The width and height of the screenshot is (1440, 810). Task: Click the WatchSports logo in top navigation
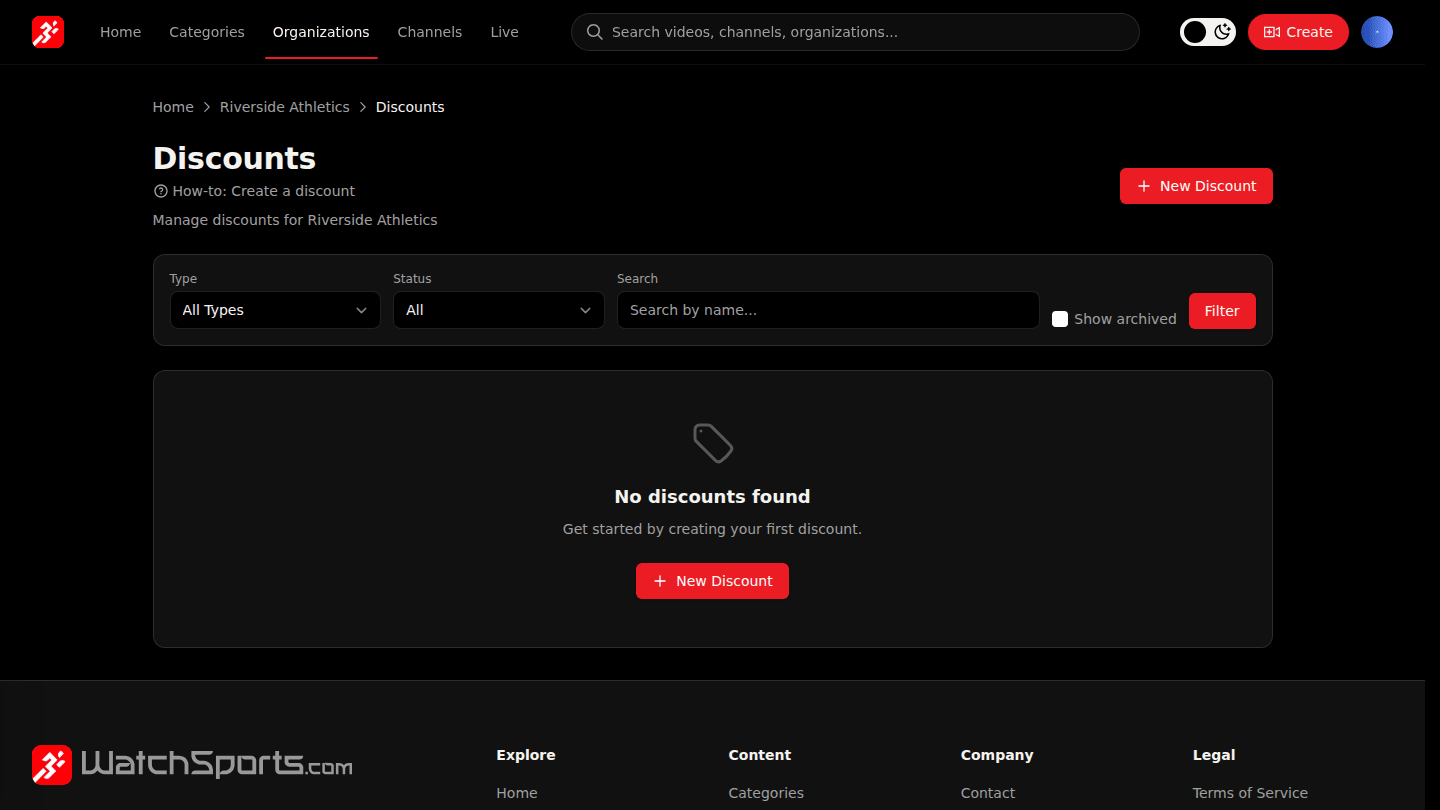pyautogui.click(x=48, y=32)
